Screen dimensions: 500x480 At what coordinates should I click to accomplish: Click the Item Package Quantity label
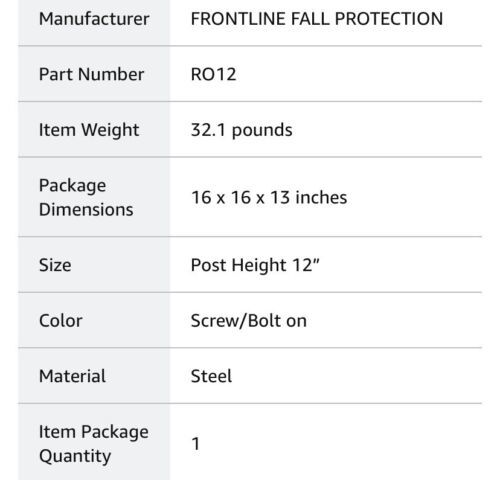point(94,444)
